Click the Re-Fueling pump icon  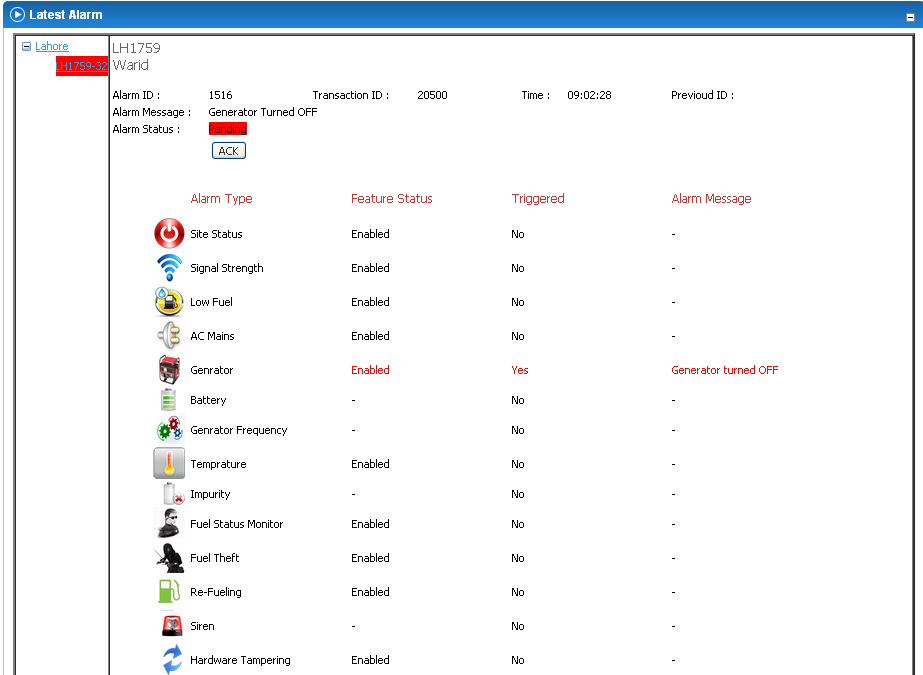(x=169, y=592)
